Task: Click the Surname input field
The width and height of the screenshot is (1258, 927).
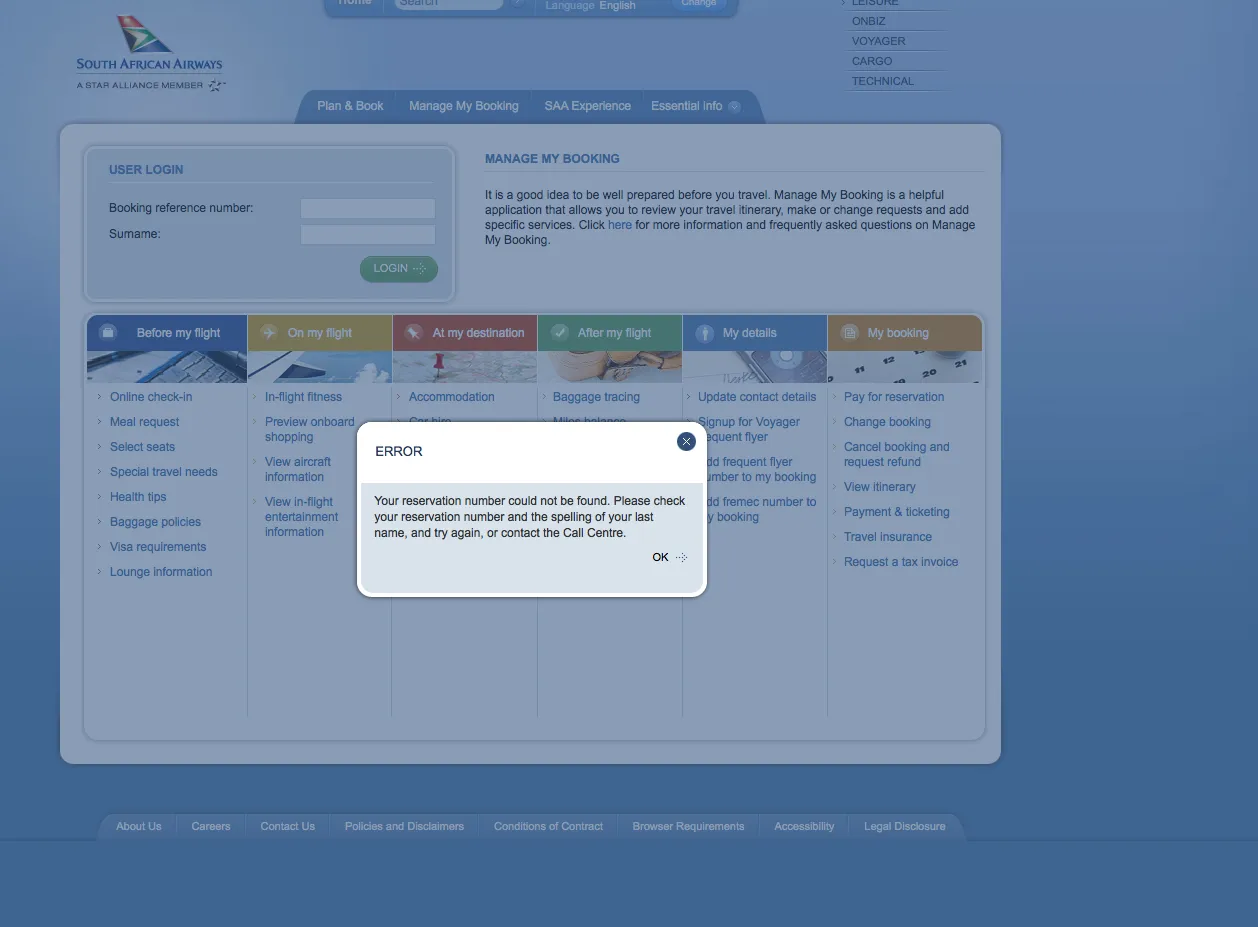Action: tap(368, 234)
